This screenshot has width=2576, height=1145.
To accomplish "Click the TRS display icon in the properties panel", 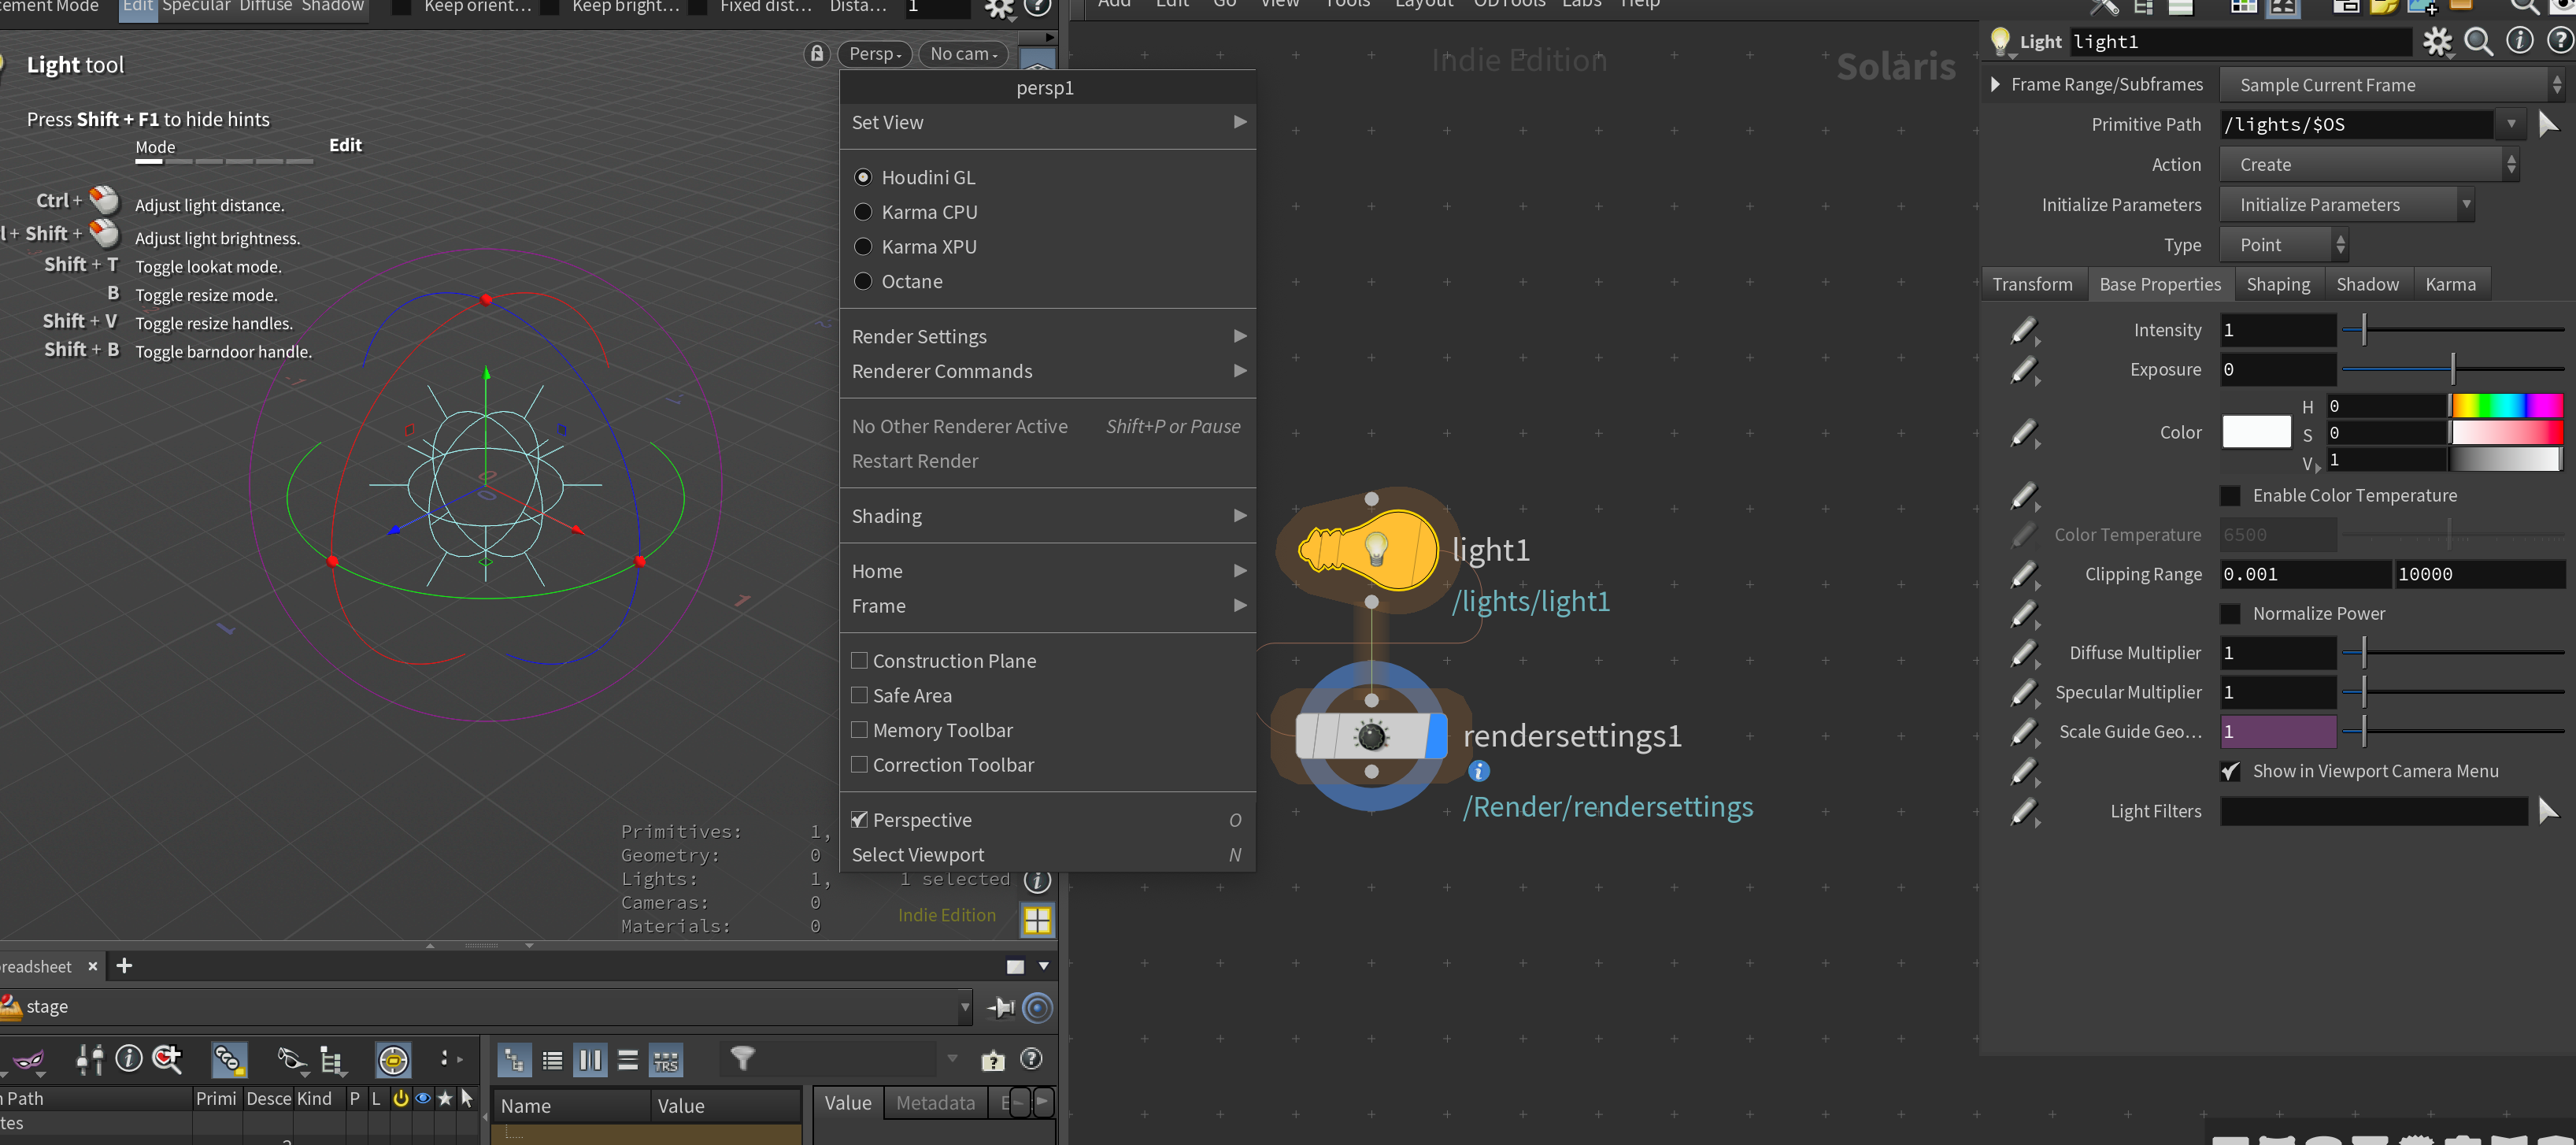I will pos(665,1060).
